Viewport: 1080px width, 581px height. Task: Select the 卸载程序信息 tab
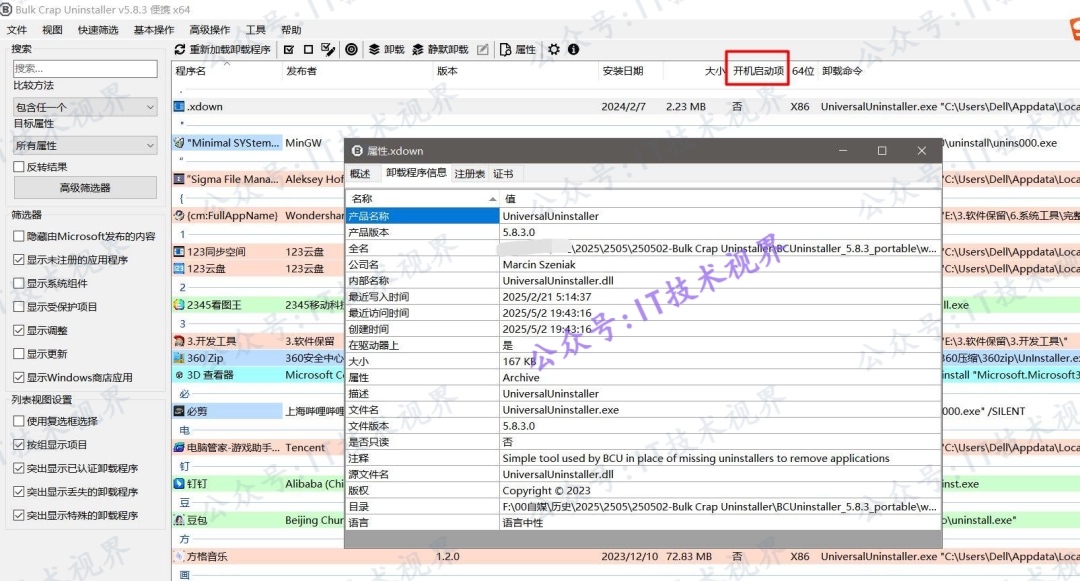click(x=416, y=173)
